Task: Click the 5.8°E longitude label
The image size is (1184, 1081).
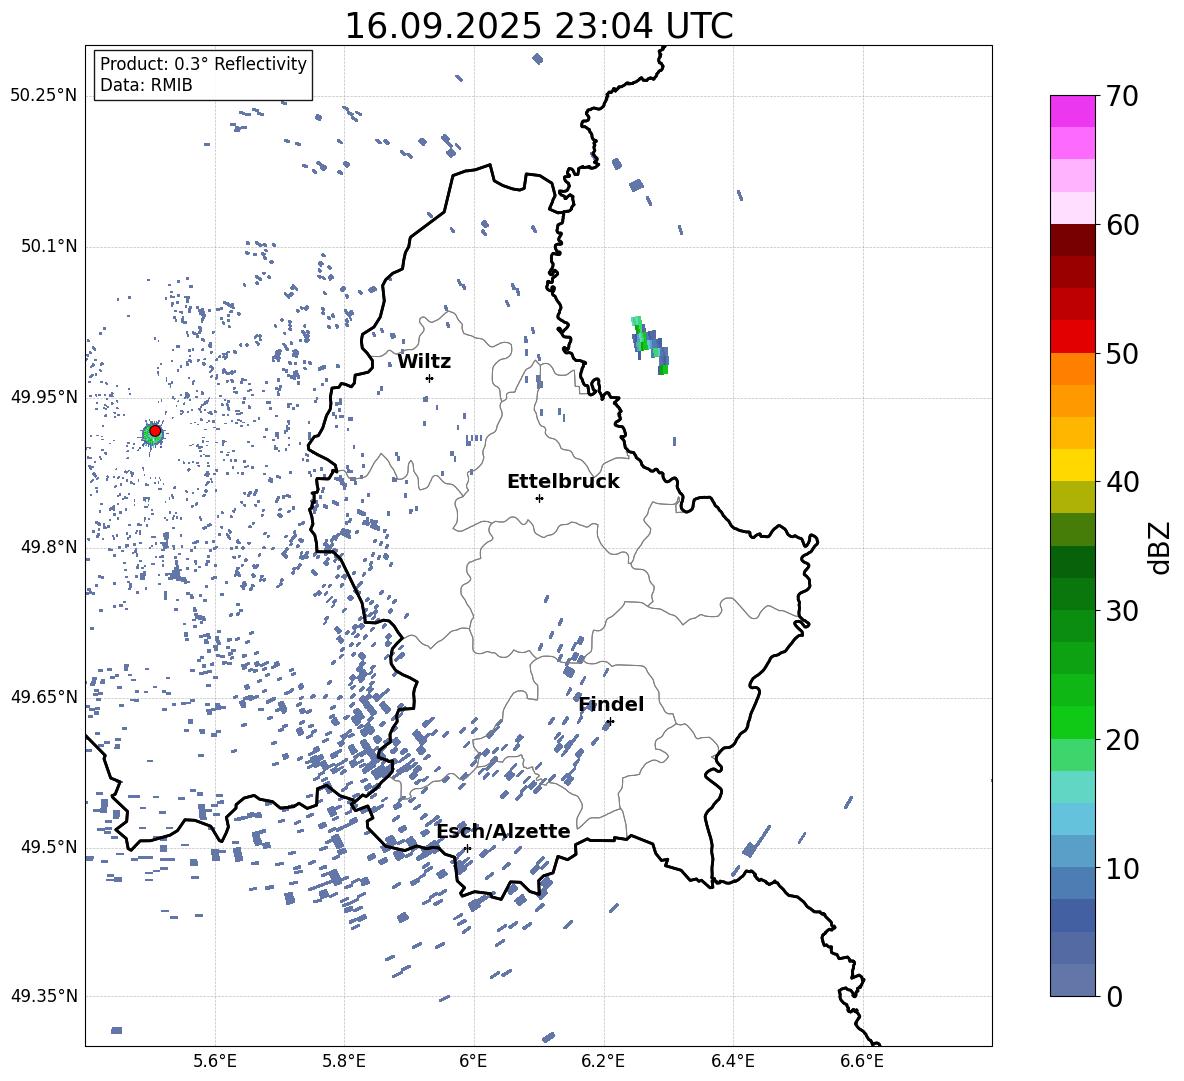Action: click(x=344, y=1061)
